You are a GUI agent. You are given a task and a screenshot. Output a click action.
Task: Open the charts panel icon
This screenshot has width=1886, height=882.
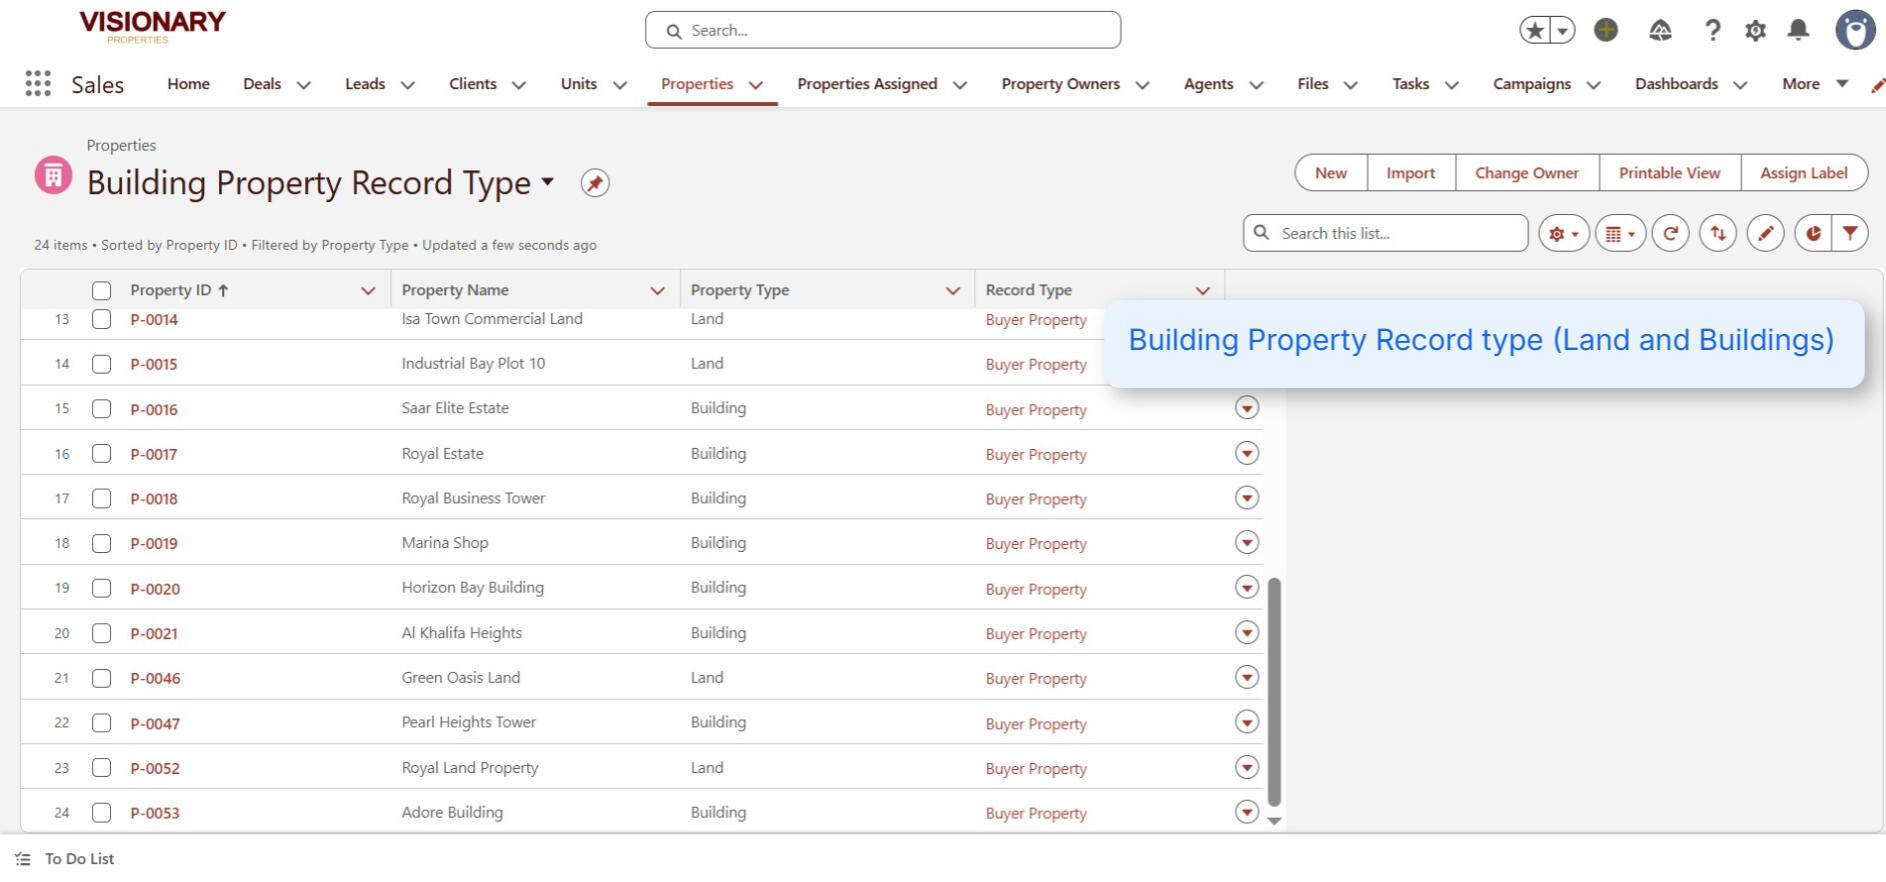1813,233
